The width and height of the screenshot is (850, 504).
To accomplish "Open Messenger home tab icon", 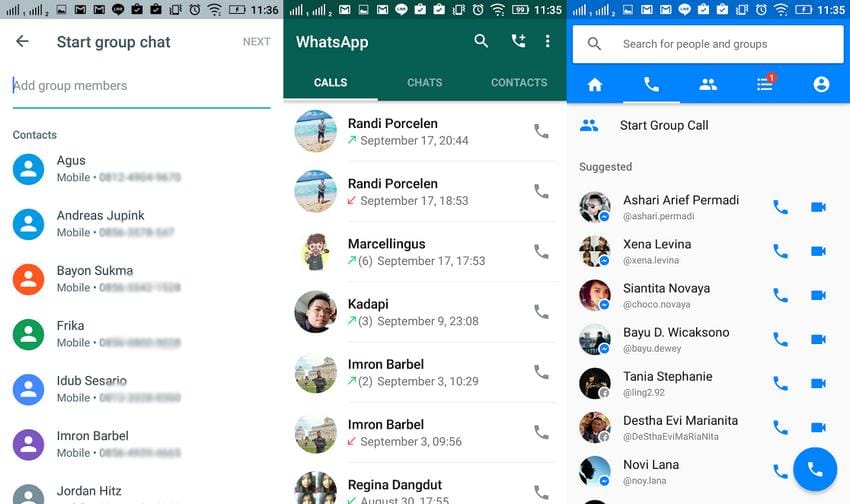I will coord(595,85).
